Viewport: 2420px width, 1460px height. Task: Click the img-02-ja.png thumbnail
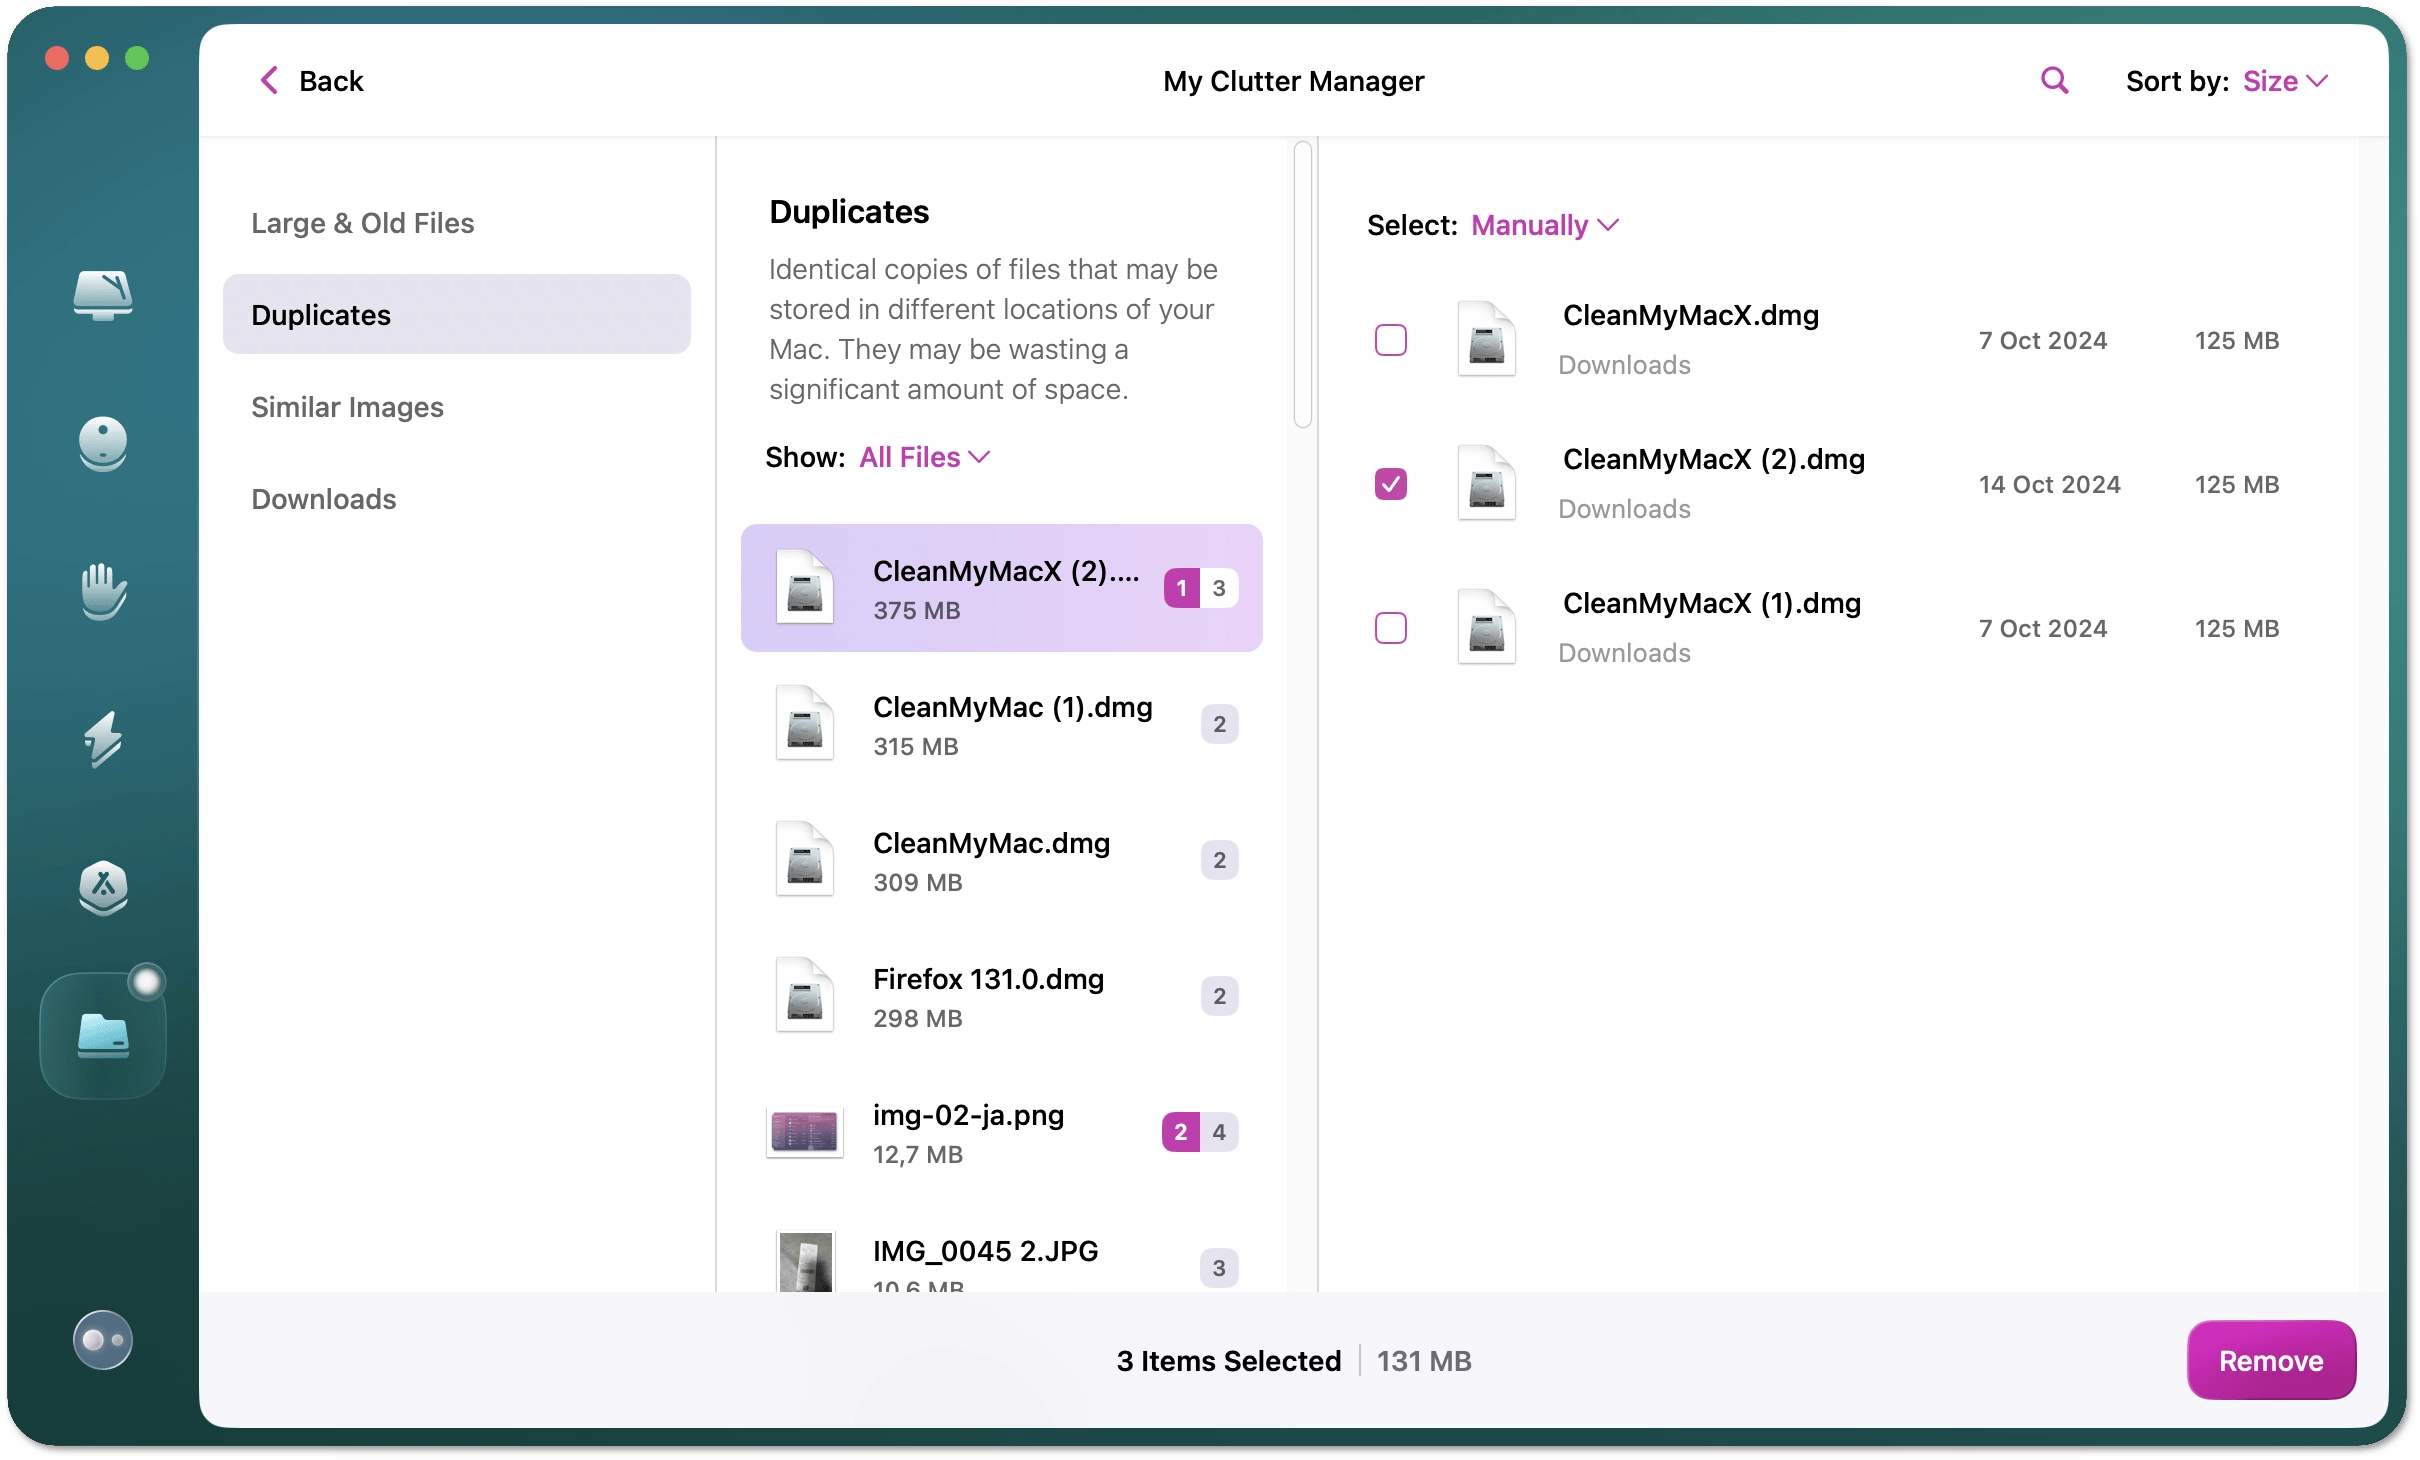805,1131
